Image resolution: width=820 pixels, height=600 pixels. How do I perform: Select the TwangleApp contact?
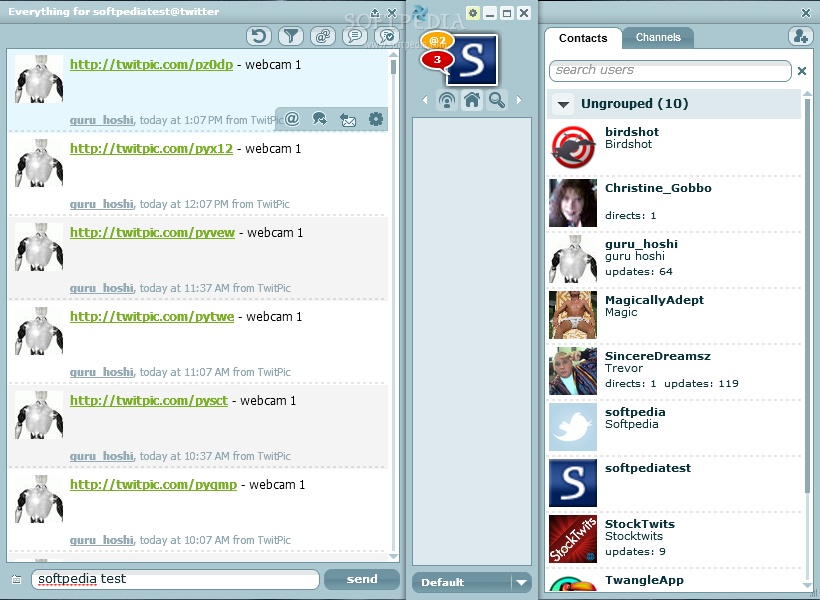tap(674, 581)
